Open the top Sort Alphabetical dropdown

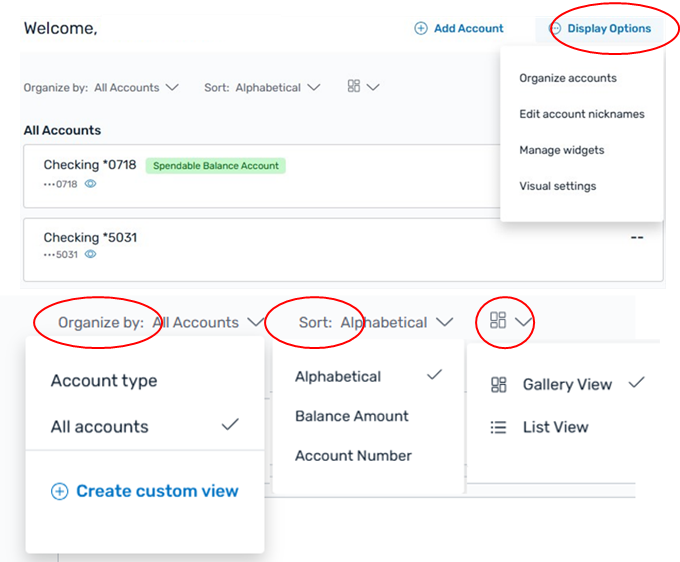(x=262, y=88)
